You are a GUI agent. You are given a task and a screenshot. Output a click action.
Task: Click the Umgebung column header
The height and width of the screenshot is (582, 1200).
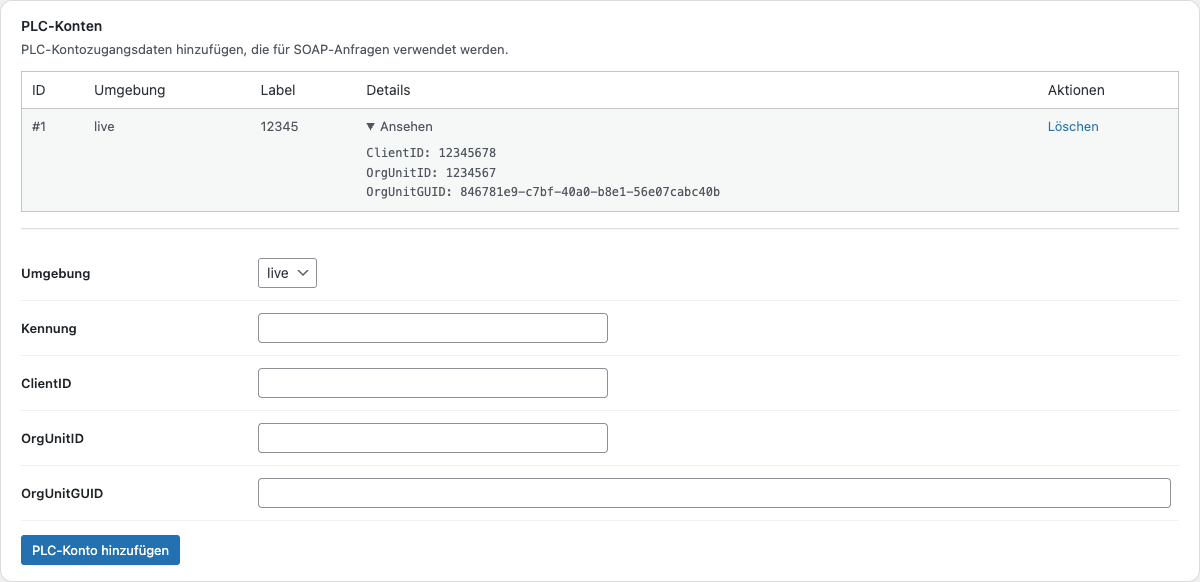coord(121,89)
